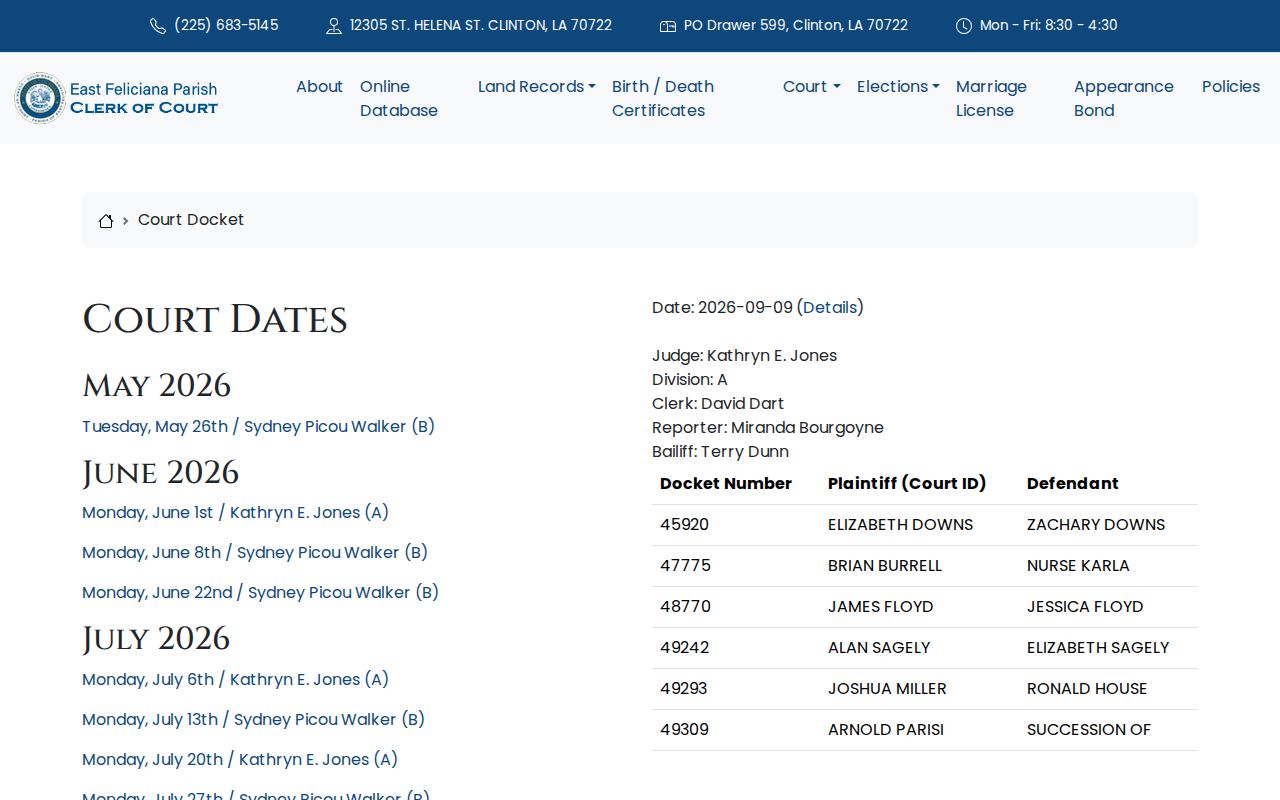1280x800 pixels.
Task: Click plaintiff name BRIAN BURRELL
Action: point(885,566)
